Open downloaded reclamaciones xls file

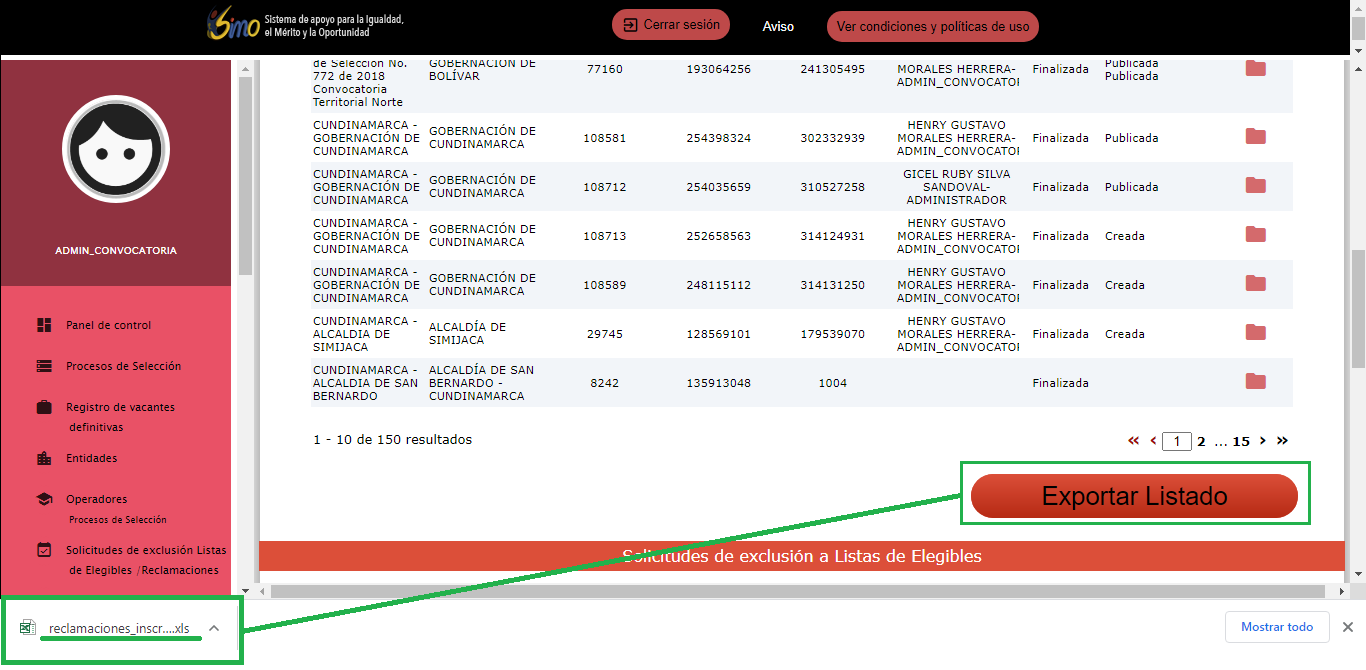[118, 628]
